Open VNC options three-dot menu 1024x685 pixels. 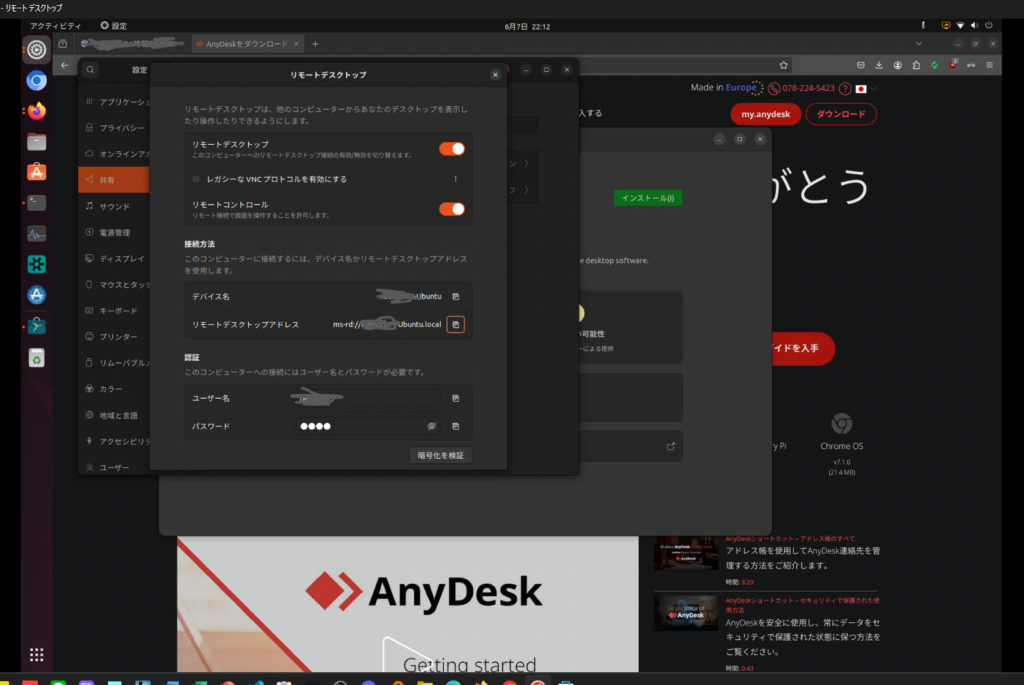click(456, 179)
